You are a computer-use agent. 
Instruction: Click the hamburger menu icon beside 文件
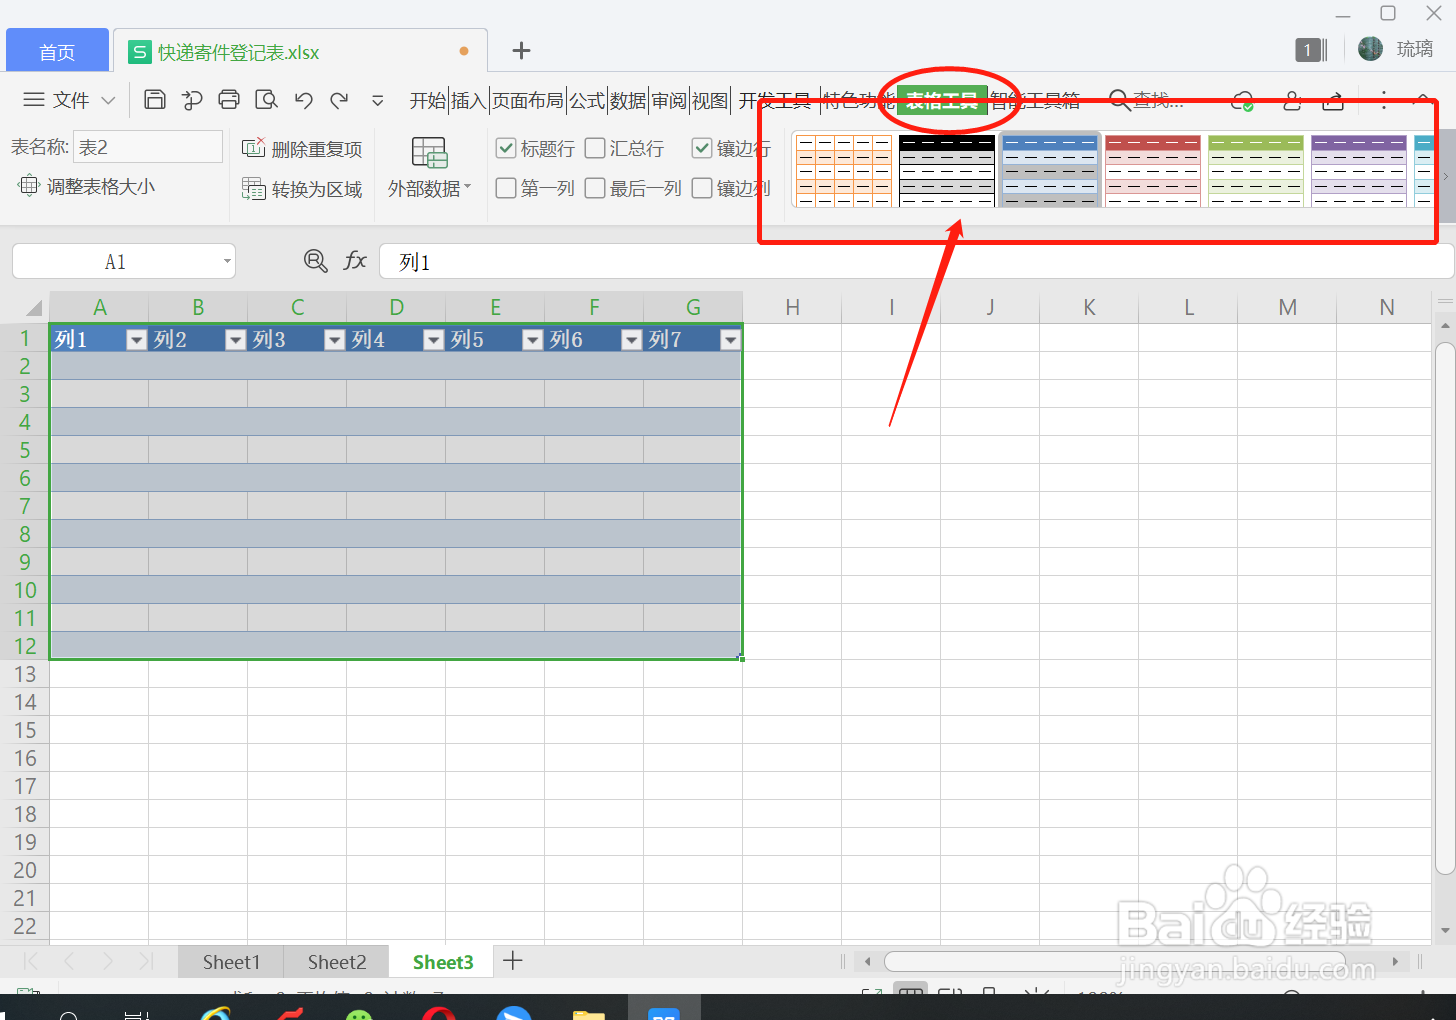click(34, 100)
